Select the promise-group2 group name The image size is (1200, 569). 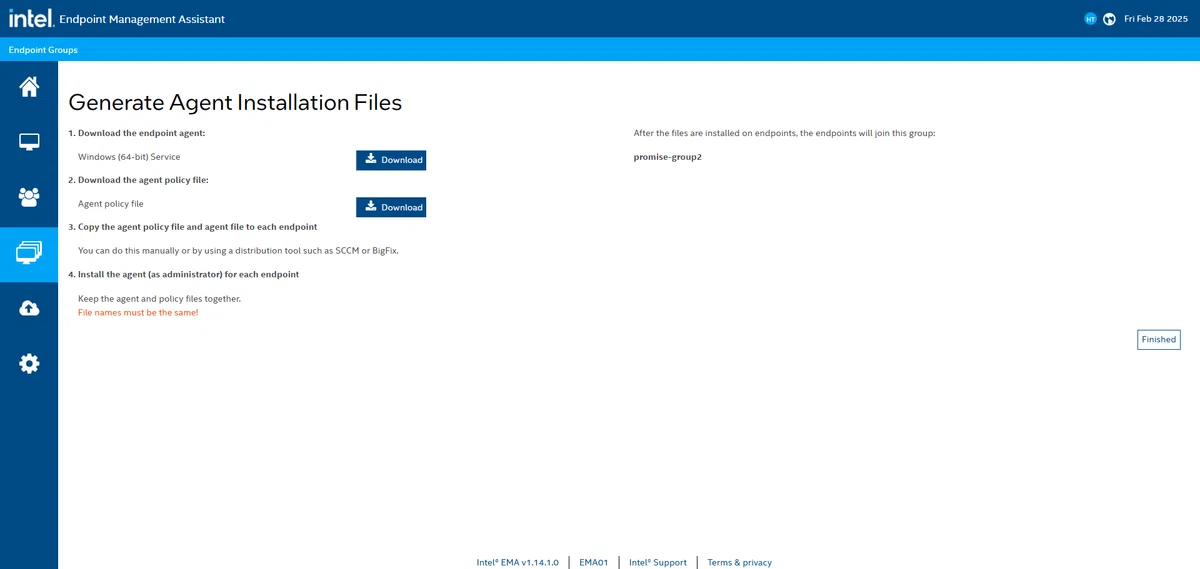(x=668, y=157)
